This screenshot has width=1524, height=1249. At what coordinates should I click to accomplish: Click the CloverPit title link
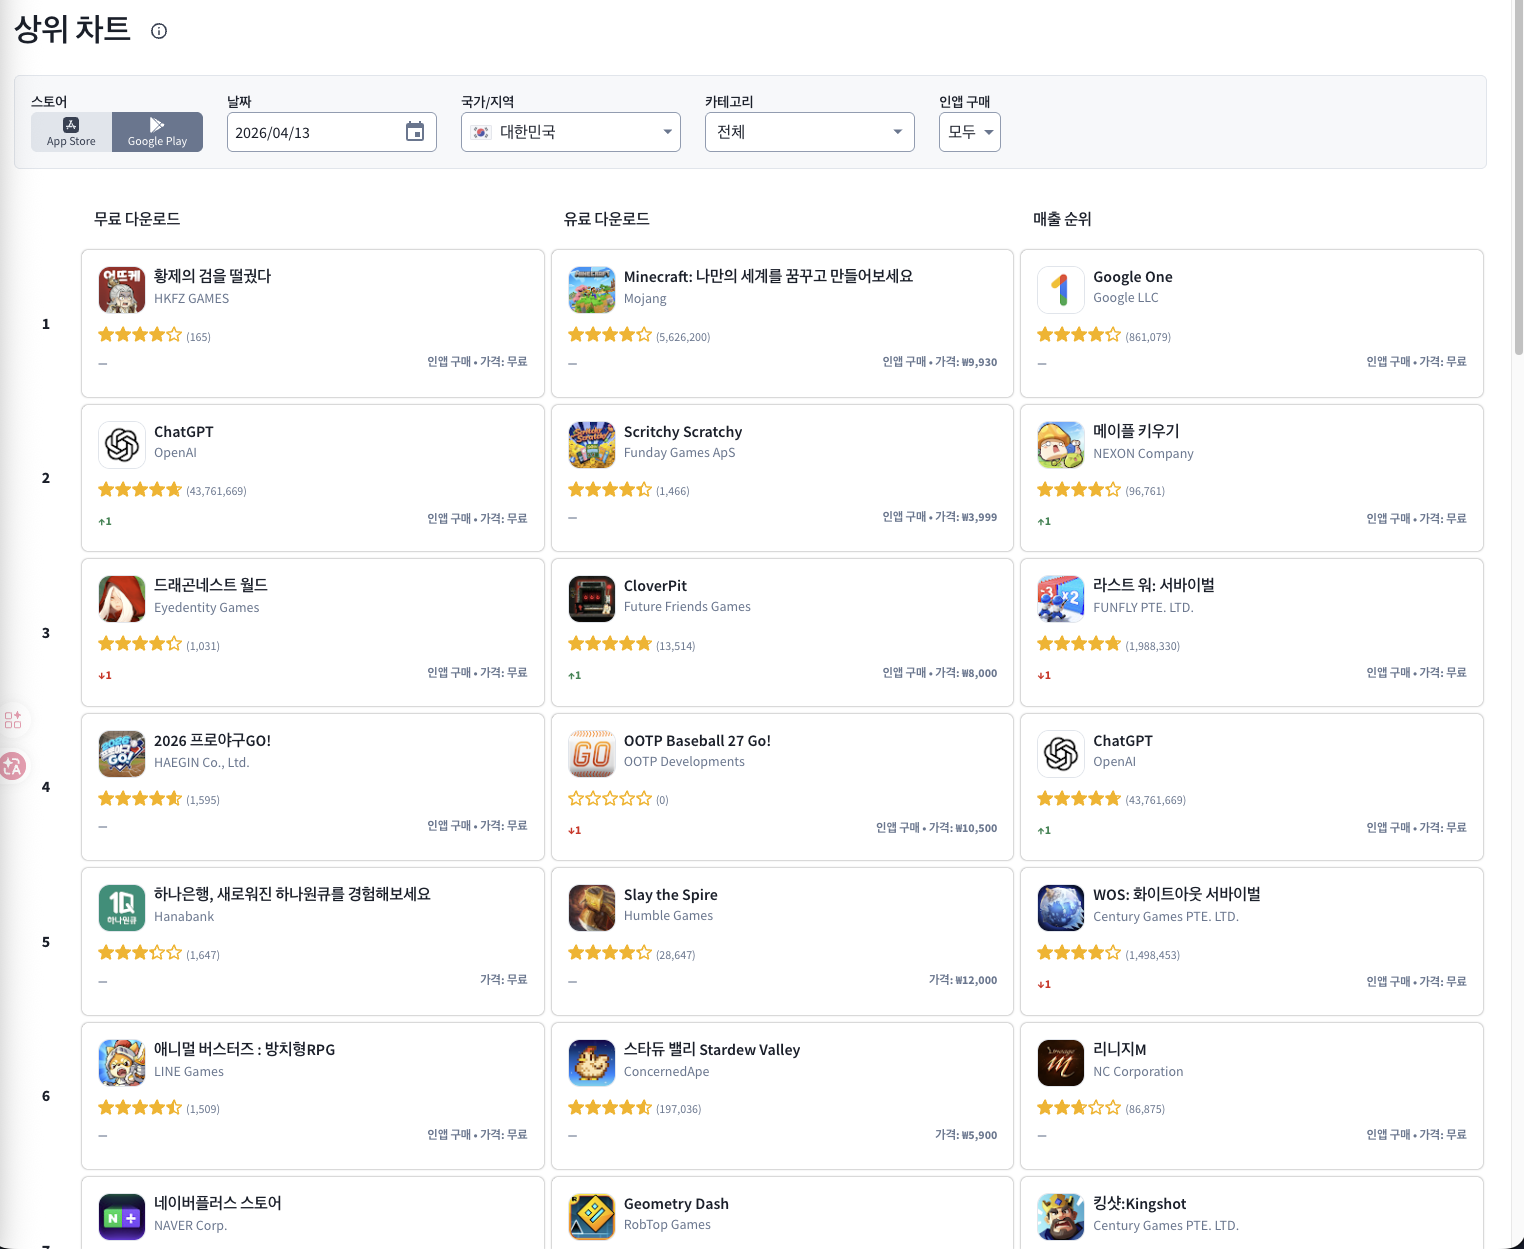click(655, 586)
